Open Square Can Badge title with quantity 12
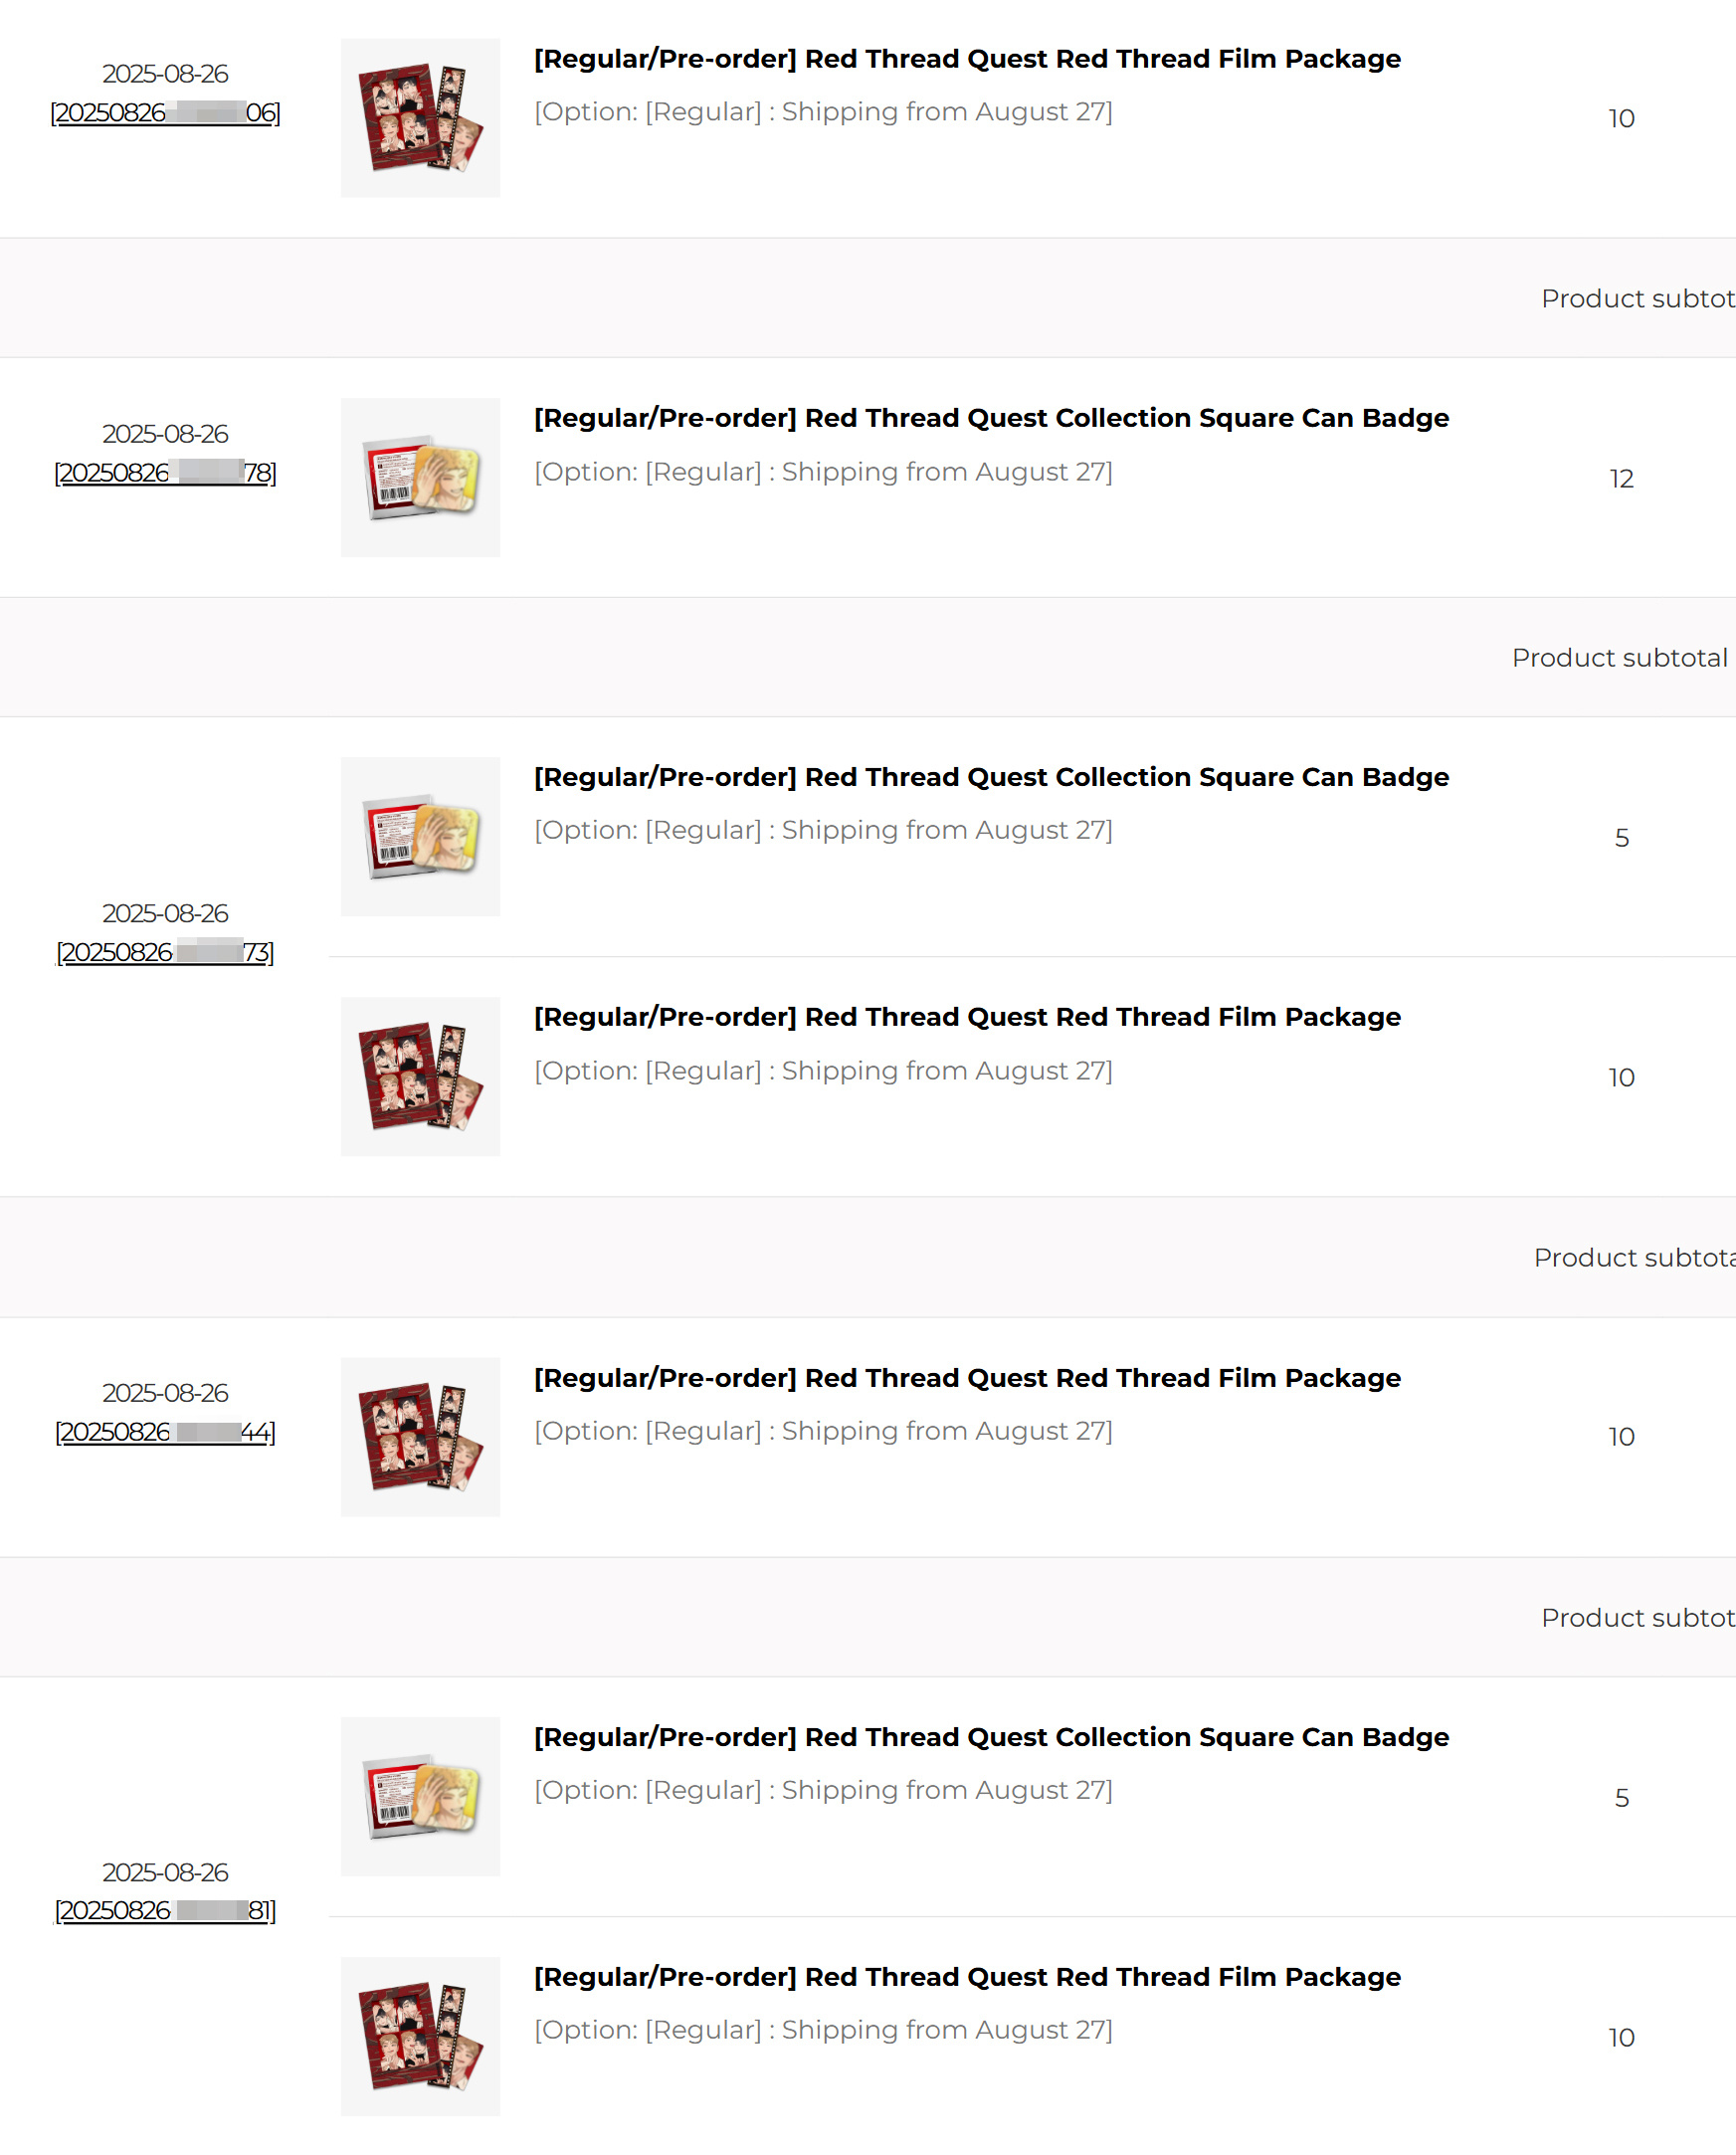Screen dimensions: 1736x2155 tap(991, 418)
